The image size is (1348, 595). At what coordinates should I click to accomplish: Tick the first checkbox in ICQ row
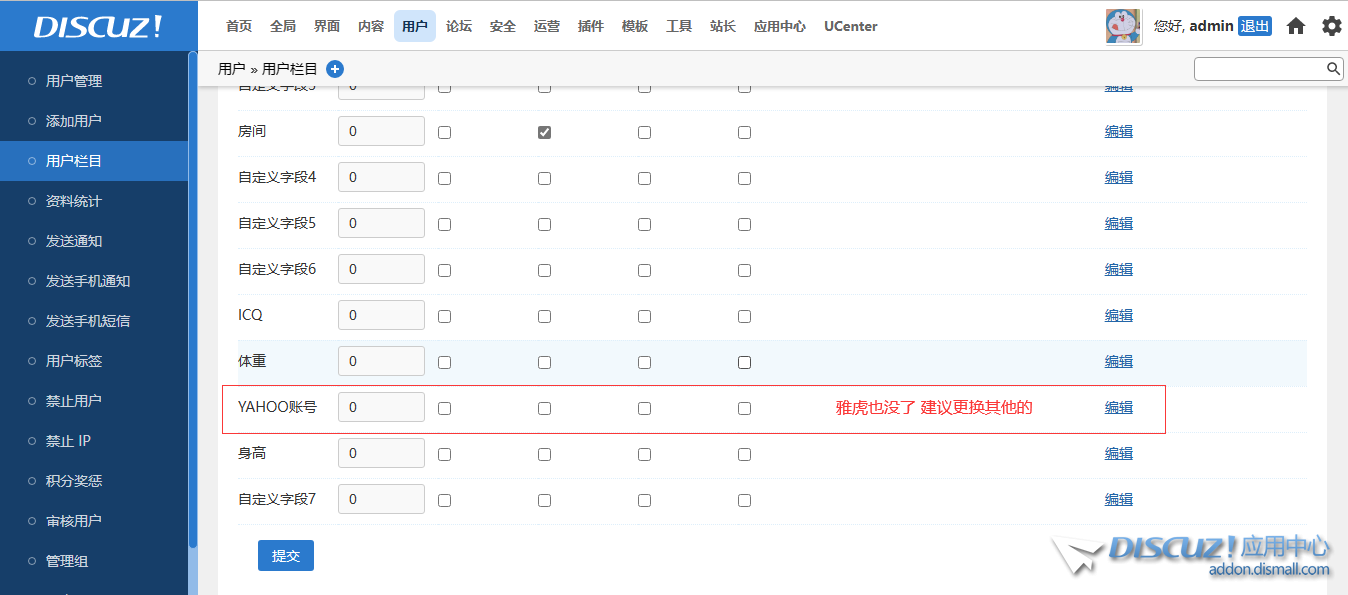(x=444, y=316)
